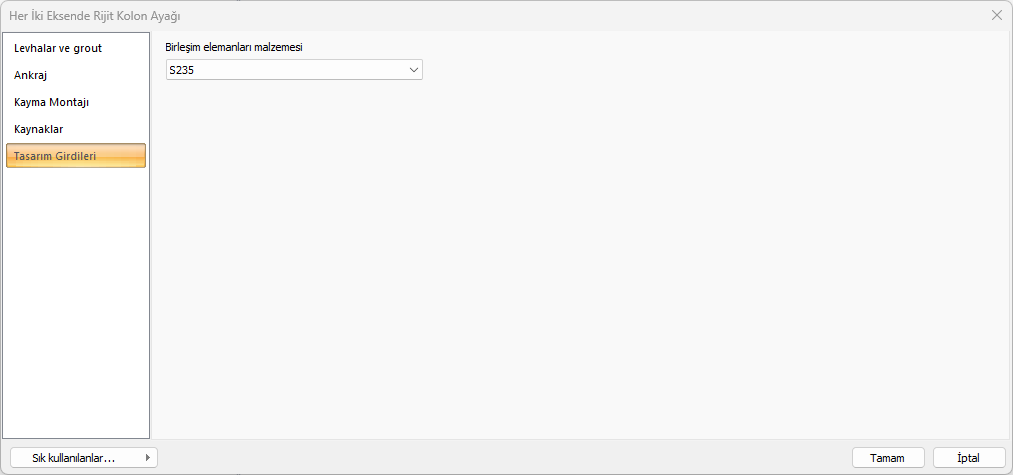1013x475 pixels.
Task: Close the Rijit Kolon Ayağı dialog
Action: pyautogui.click(x=996, y=15)
